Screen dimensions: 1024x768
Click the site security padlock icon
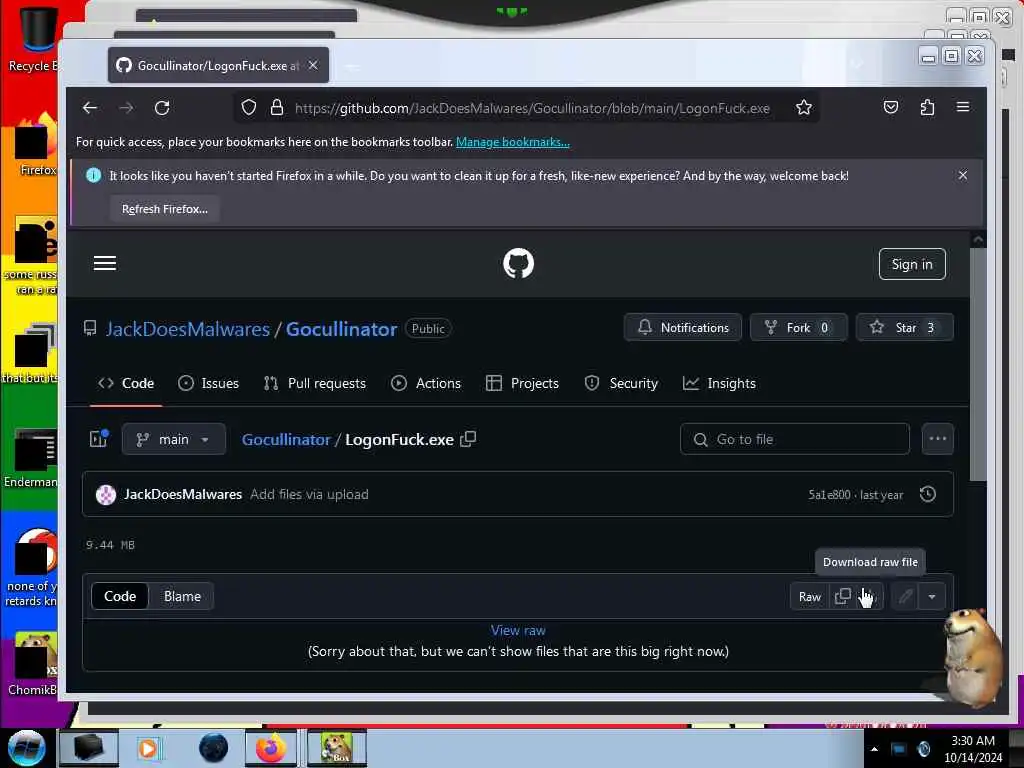click(277, 108)
